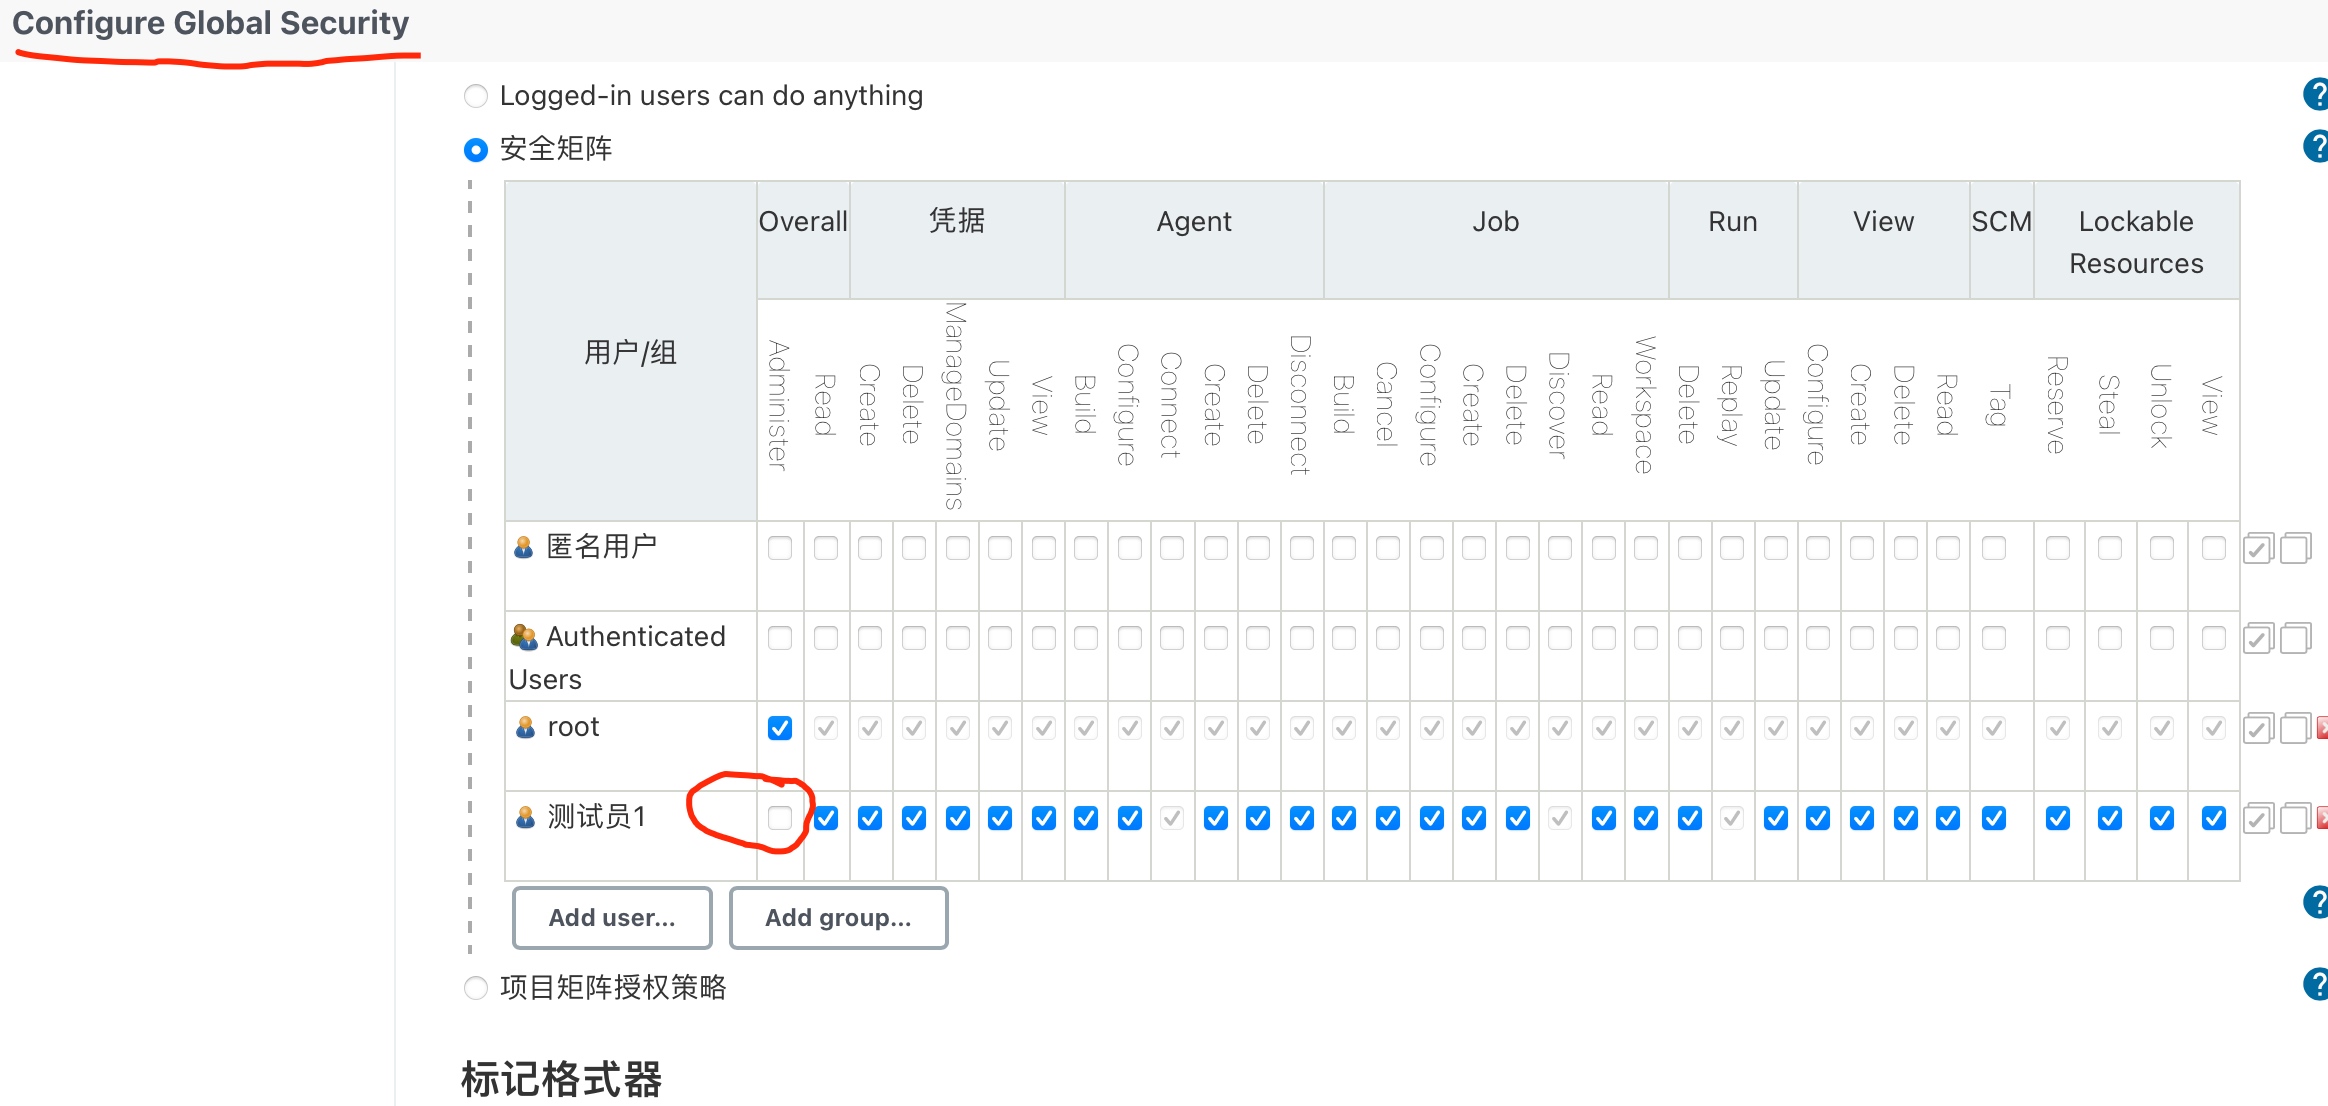Screen dimensions: 2328x1106
Task: Open the help icon beside 安全矩阵
Action: click(2316, 147)
